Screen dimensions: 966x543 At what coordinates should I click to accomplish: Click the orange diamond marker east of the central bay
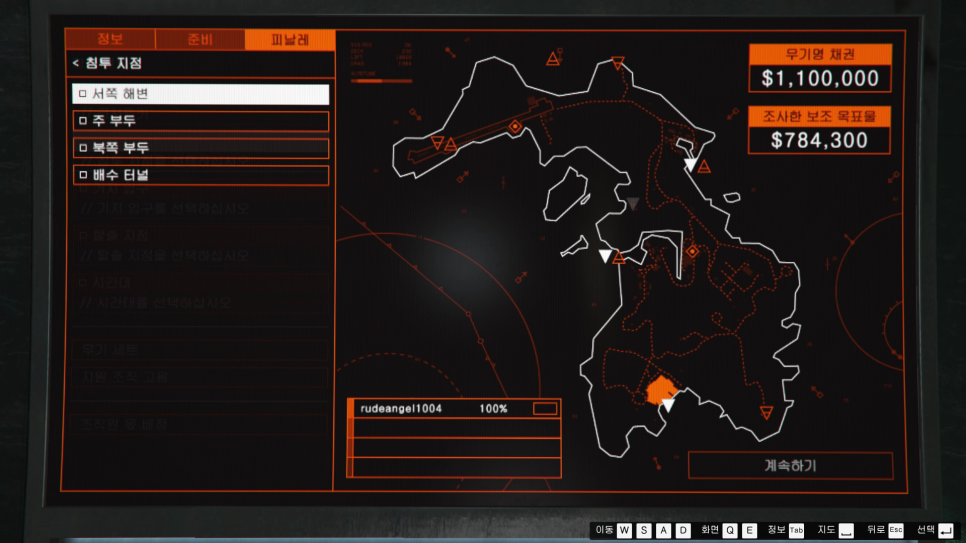tap(692, 251)
